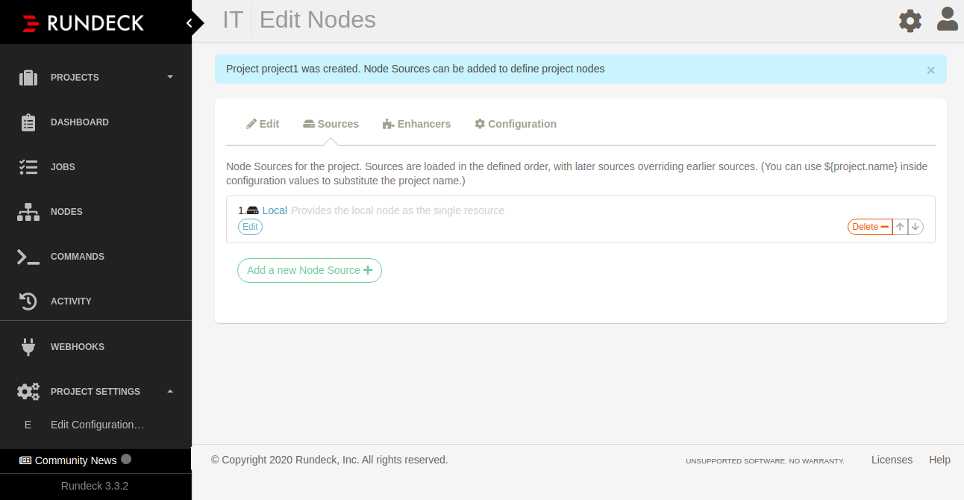Add a new Node Source
Screen dimensions: 964x500
coord(309,271)
